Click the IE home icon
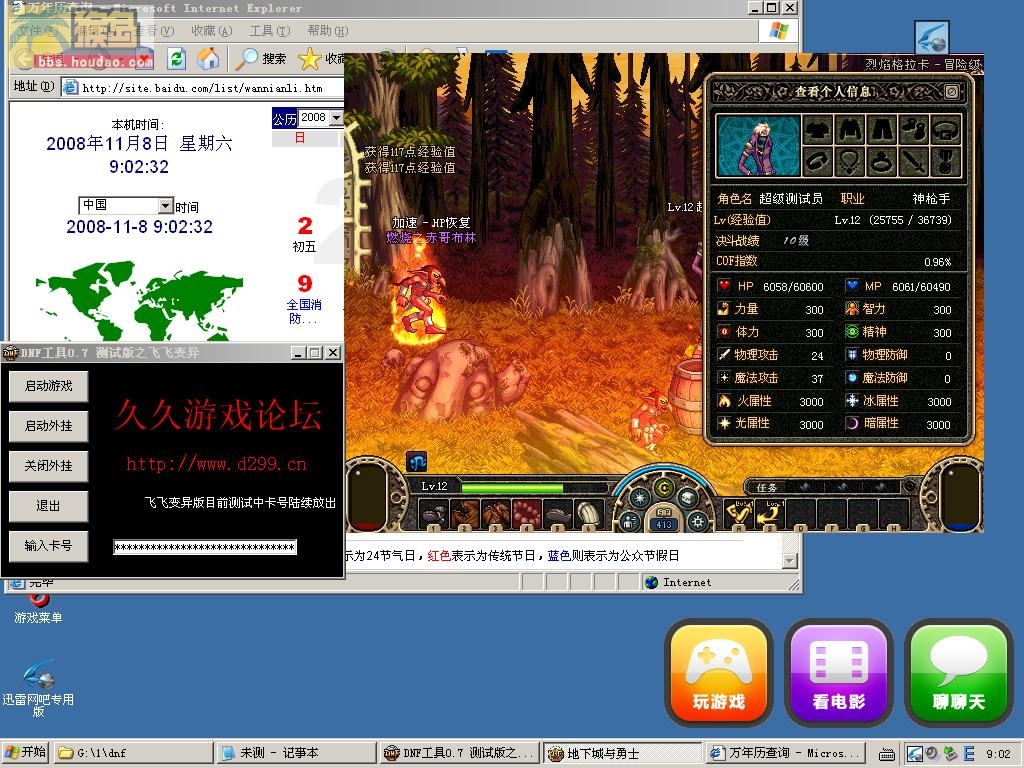This screenshot has height=768, width=1024. (x=208, y=59)
